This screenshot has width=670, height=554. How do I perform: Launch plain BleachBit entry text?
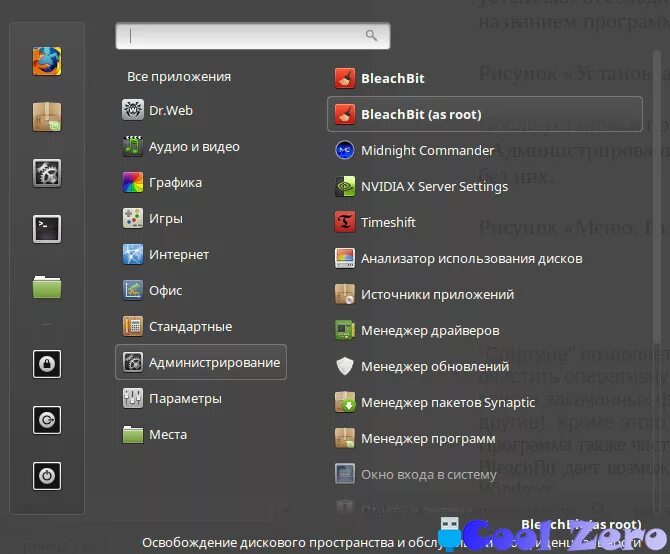(393, 78)
